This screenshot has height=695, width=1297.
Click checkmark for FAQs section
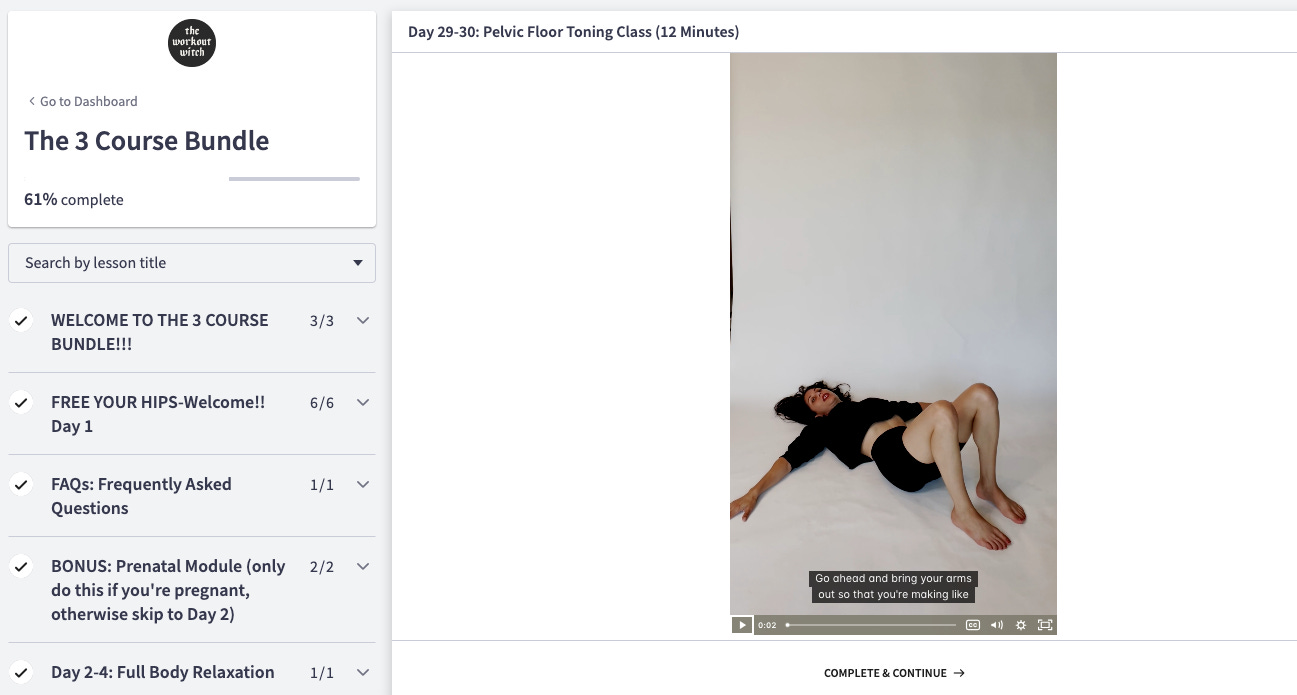(x=21, y=485)
